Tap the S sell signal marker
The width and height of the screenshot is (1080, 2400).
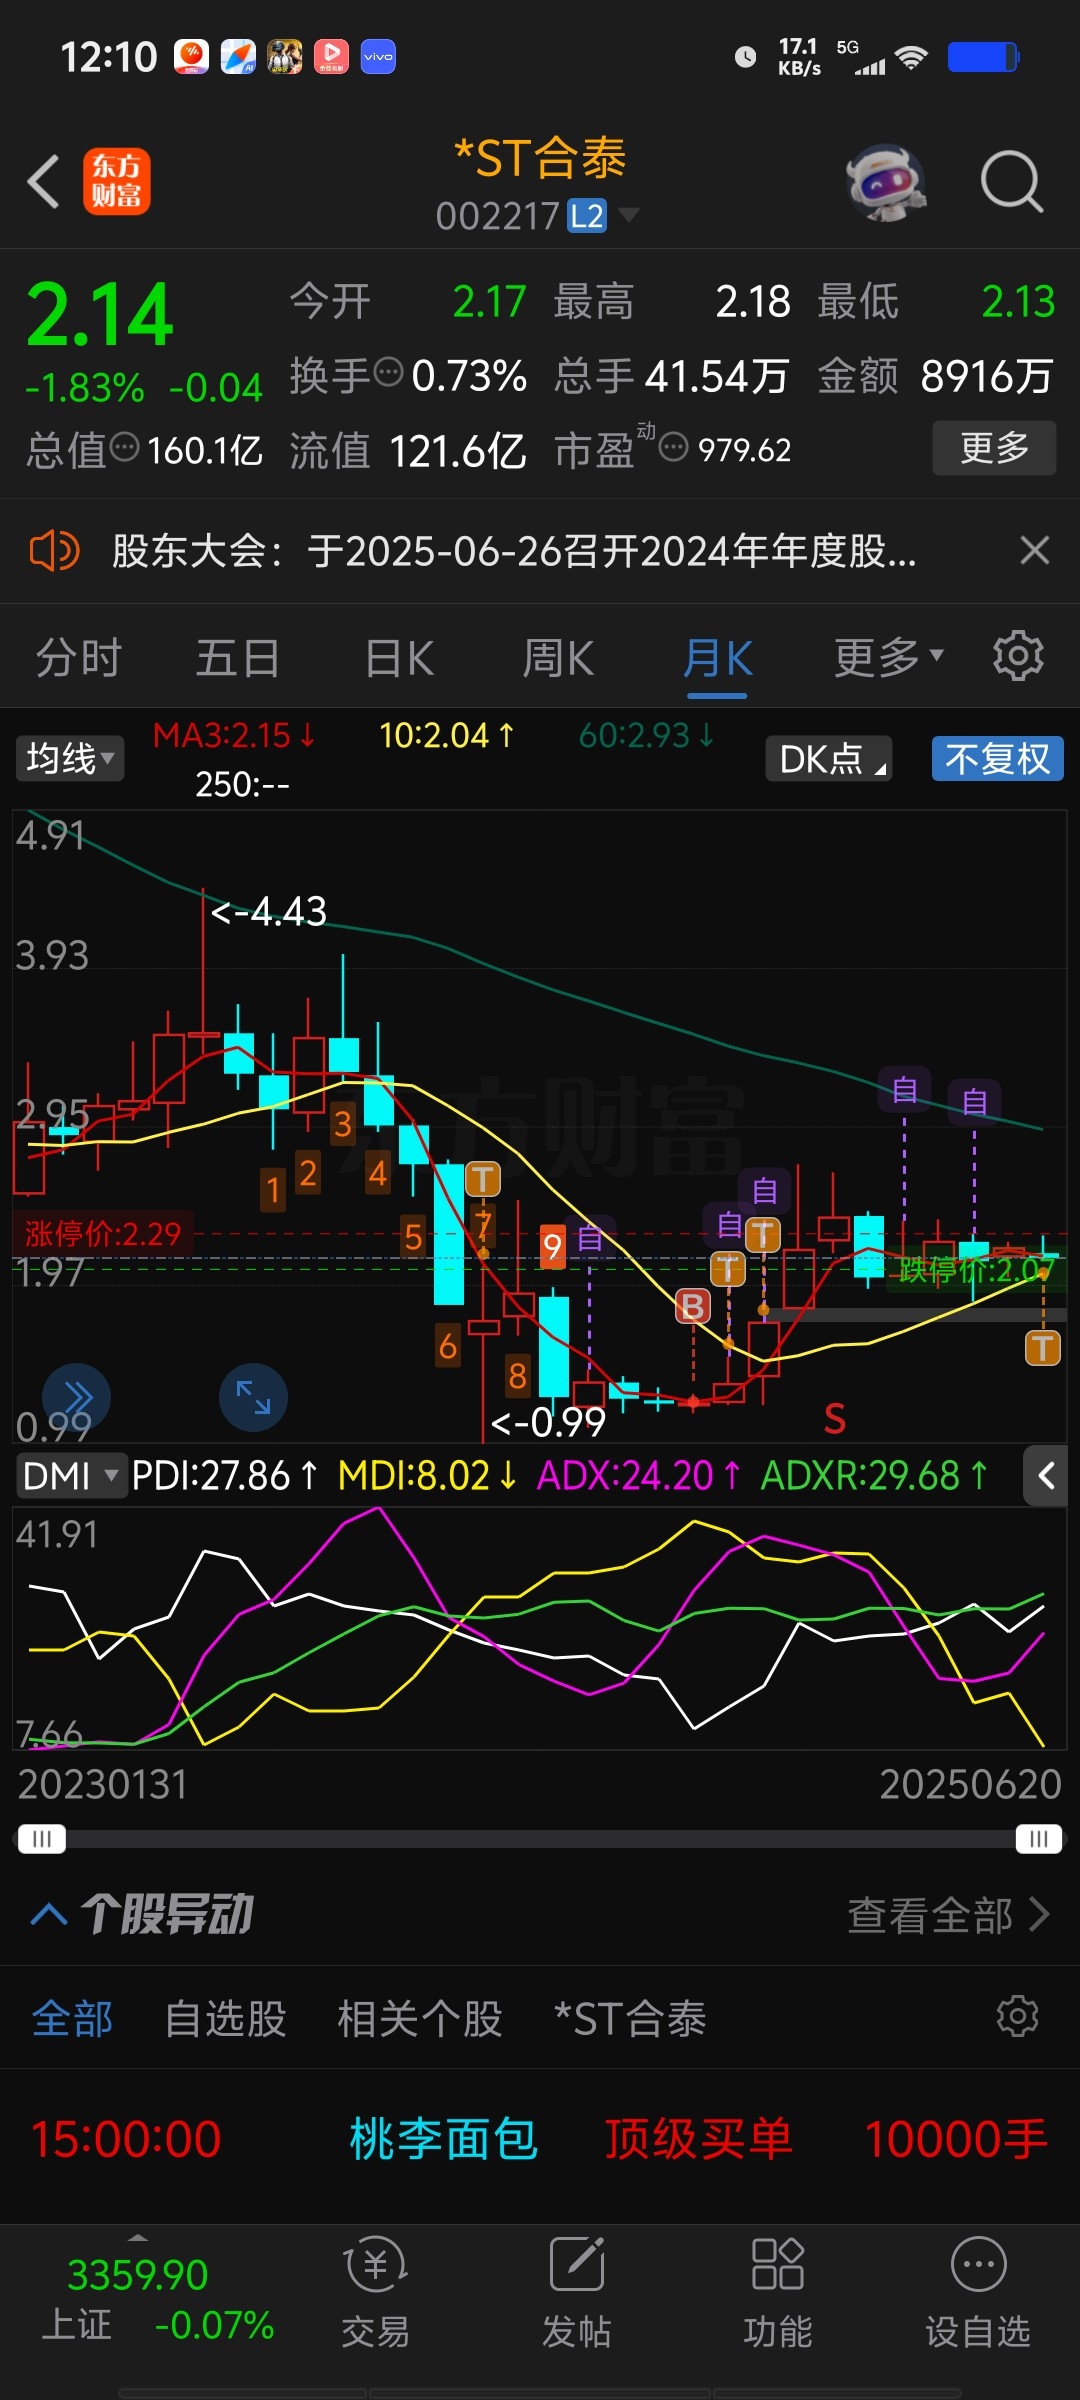point(835,1418)
